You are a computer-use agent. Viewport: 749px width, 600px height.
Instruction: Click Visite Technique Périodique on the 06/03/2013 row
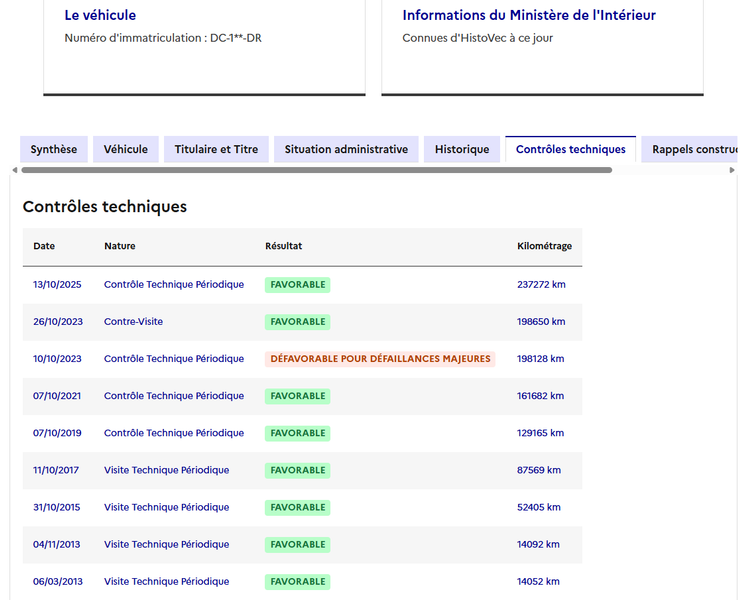coord(167,582)
